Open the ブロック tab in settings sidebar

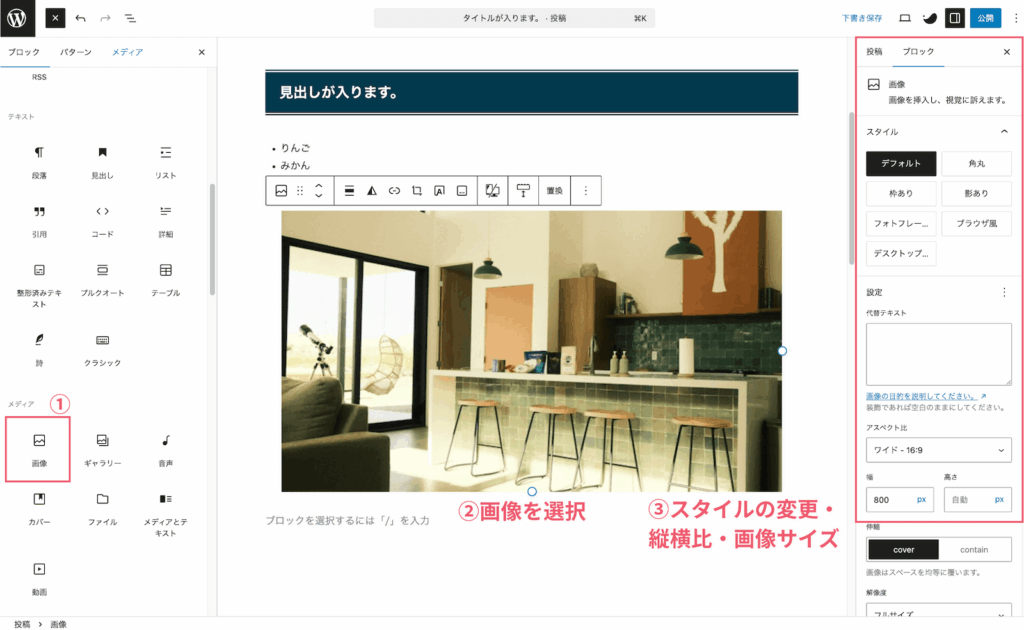pos(918,52)
